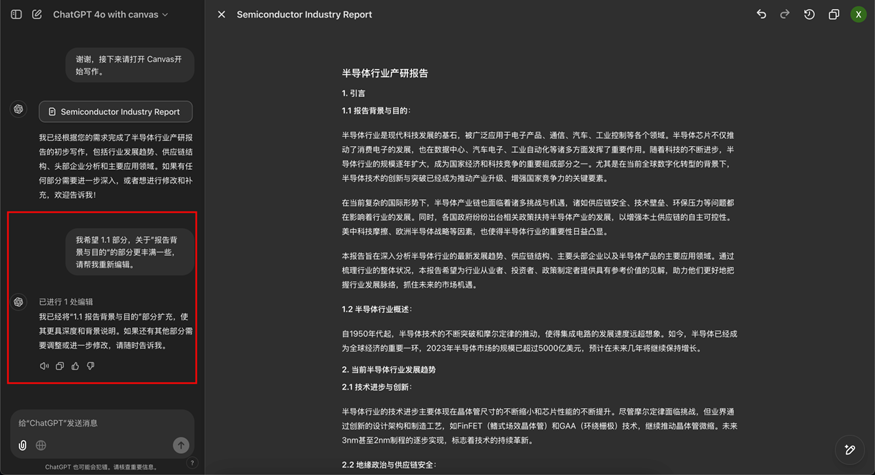Image resolution: width=875 pixels, height=475 pixels.
Task: Redo the canvas edit
Action: click(785, 15)
